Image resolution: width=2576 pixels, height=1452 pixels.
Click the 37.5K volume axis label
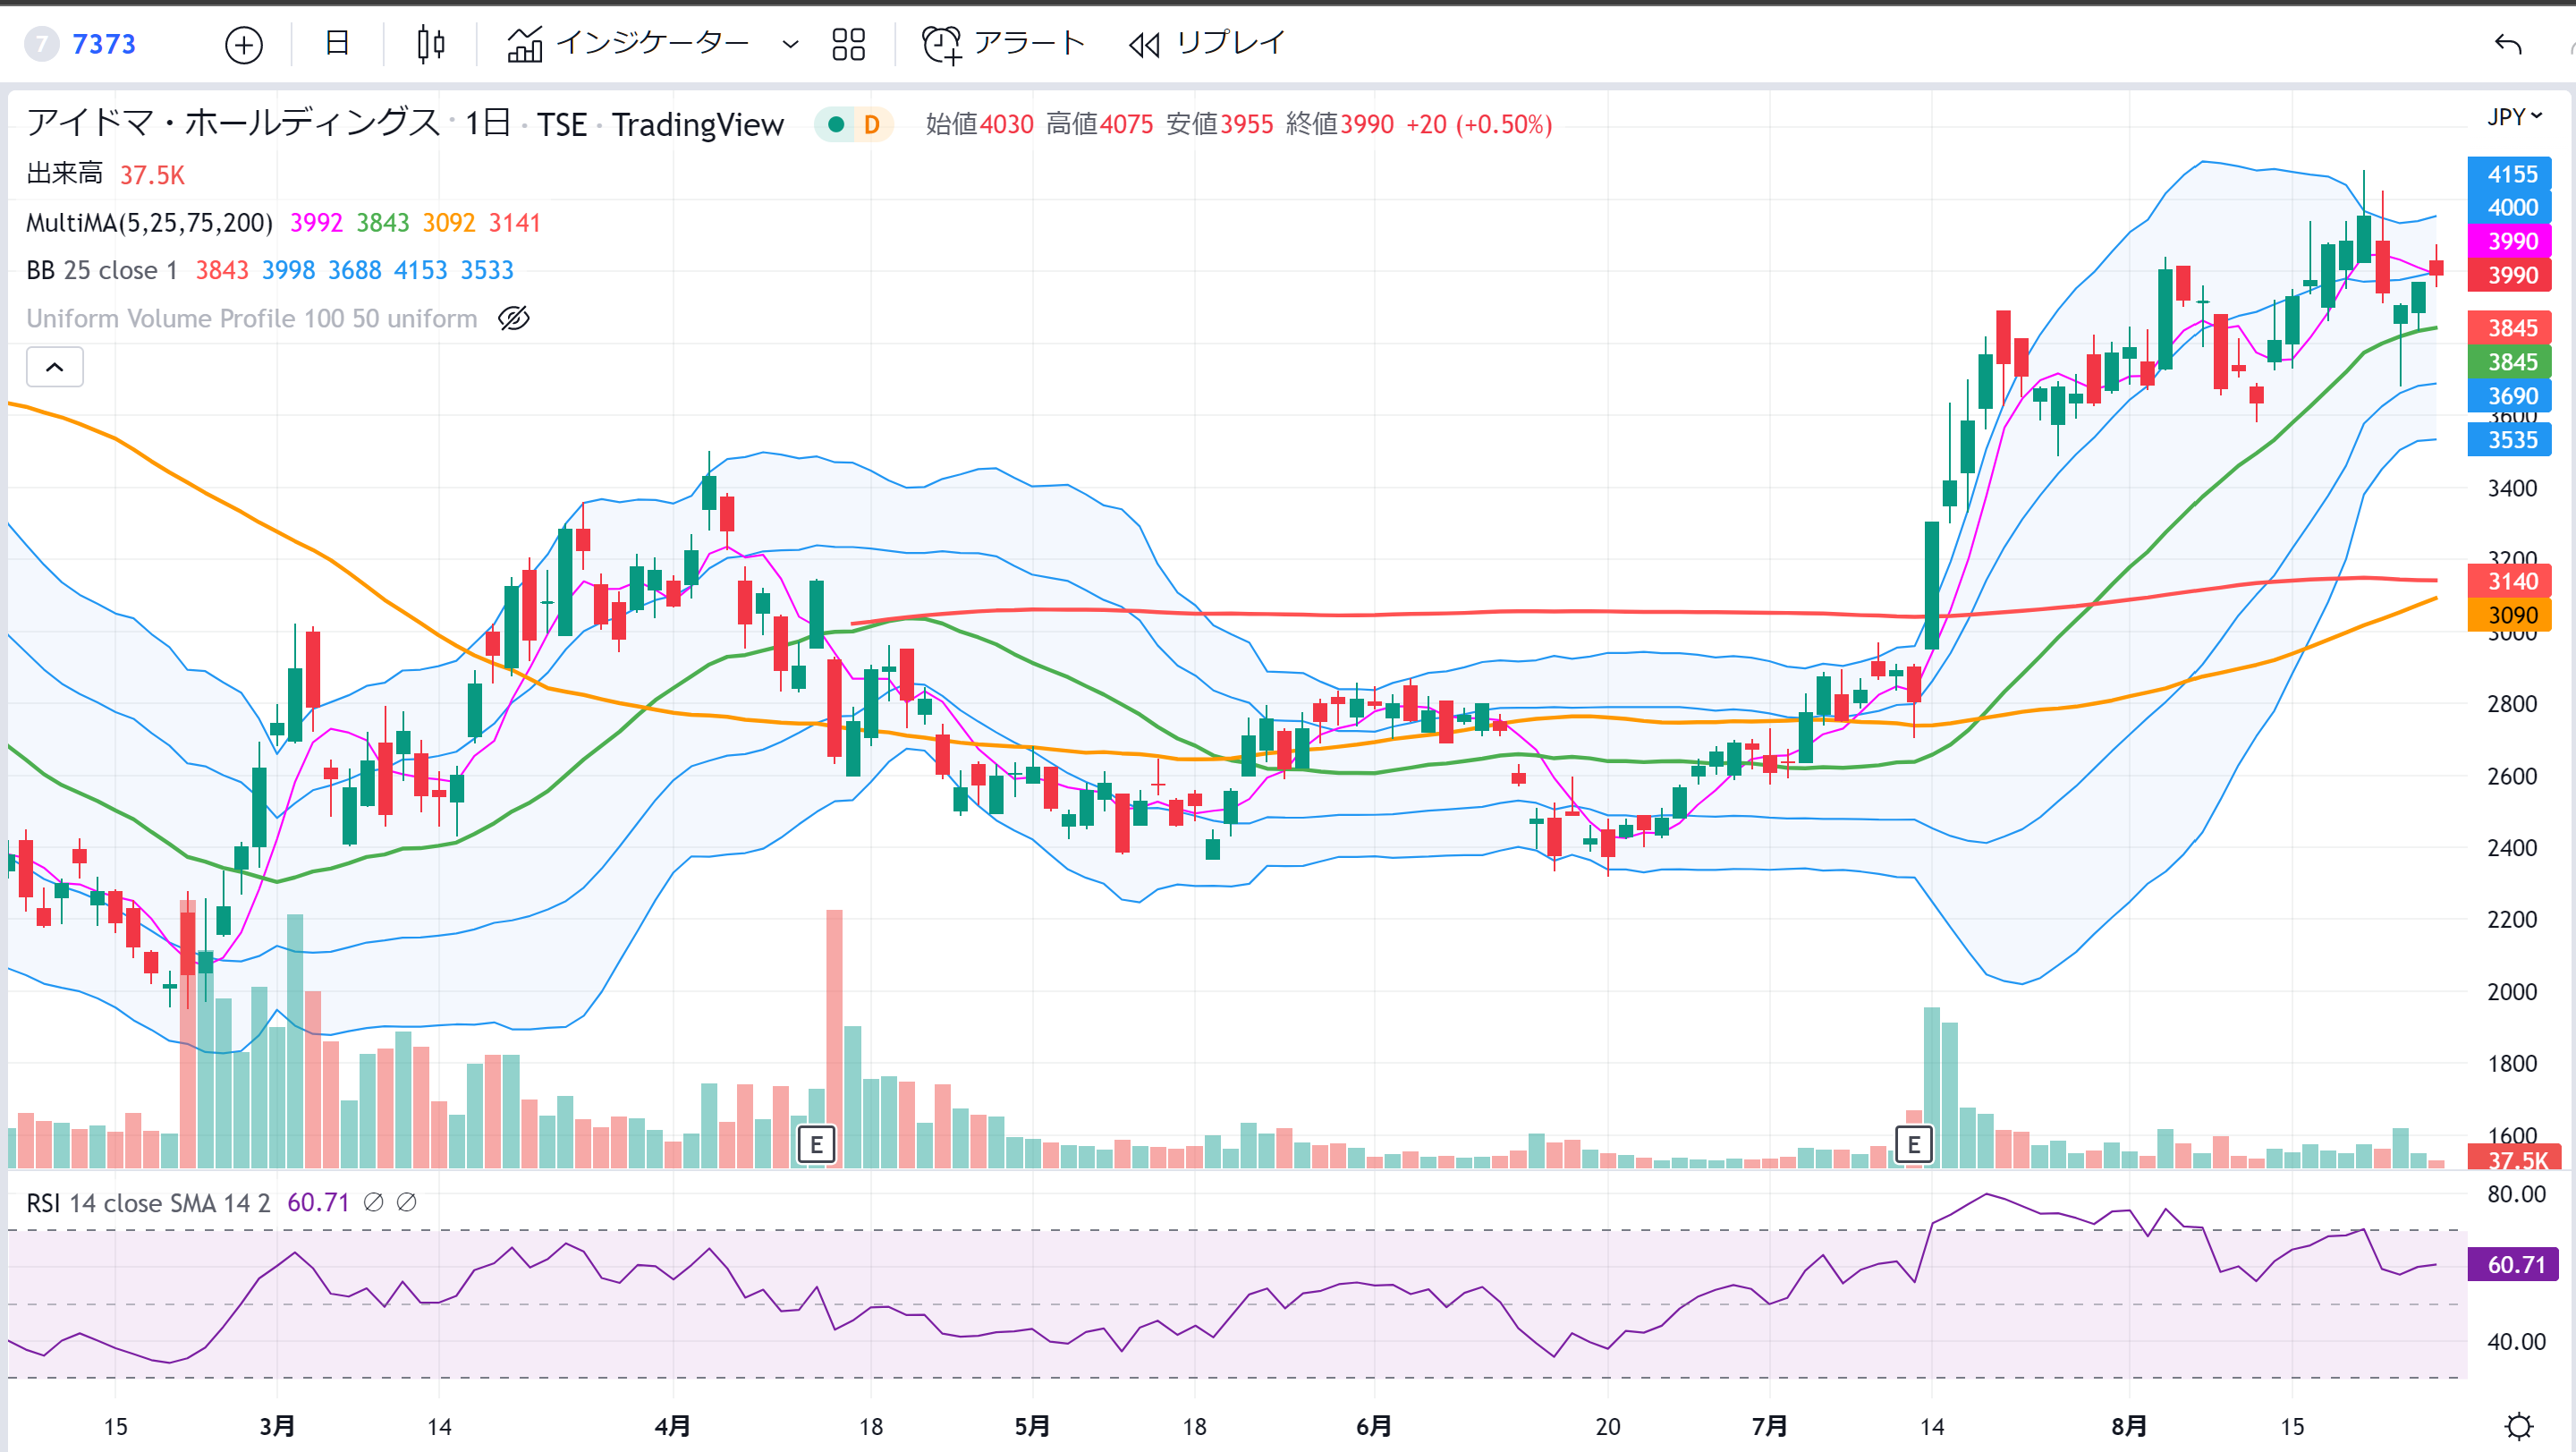click(2514, 1158)
